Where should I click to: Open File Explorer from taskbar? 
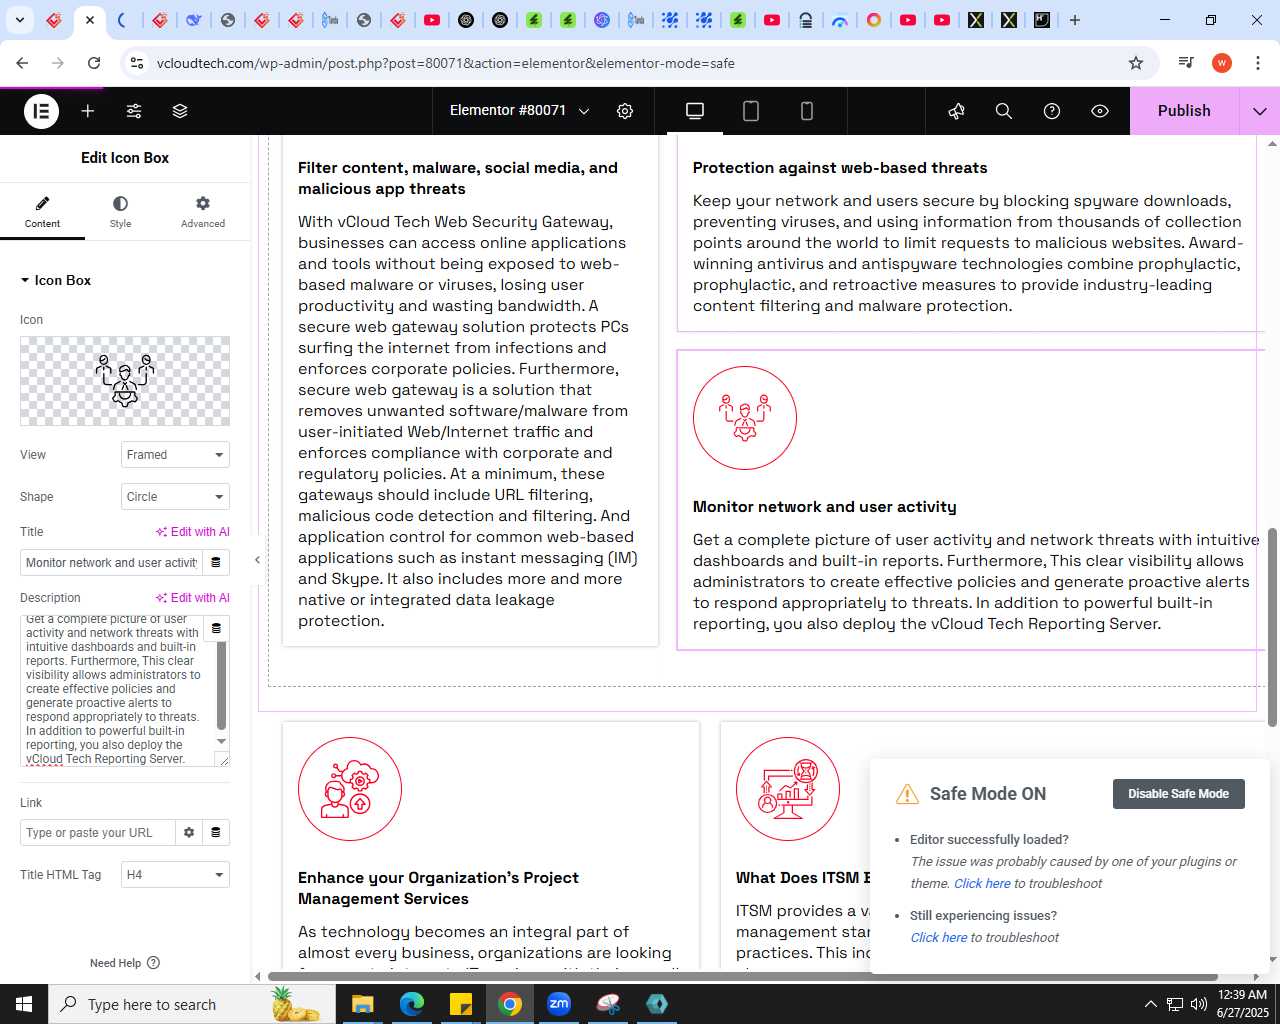[x=363, y=1004]
